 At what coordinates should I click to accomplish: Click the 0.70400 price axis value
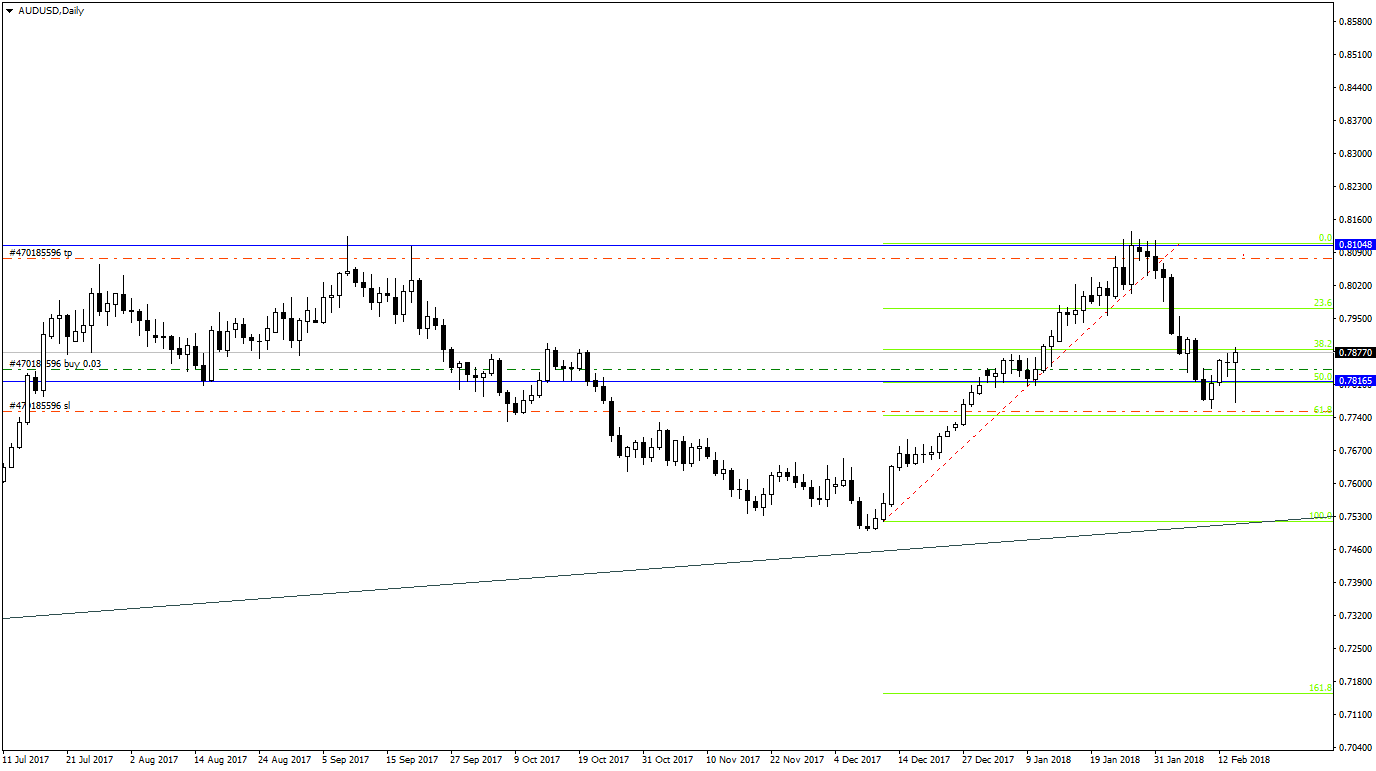(x=1354, y=747)
